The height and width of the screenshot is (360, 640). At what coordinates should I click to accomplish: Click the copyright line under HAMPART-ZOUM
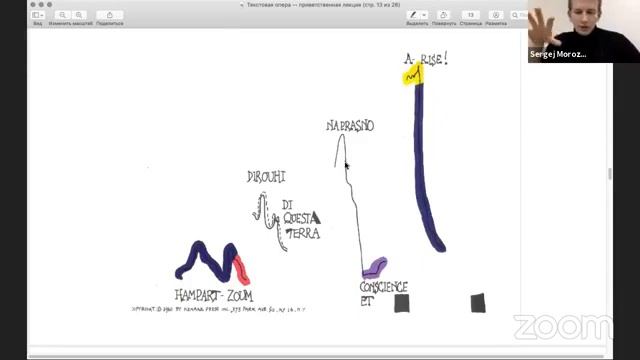click(x=218, y=309)
